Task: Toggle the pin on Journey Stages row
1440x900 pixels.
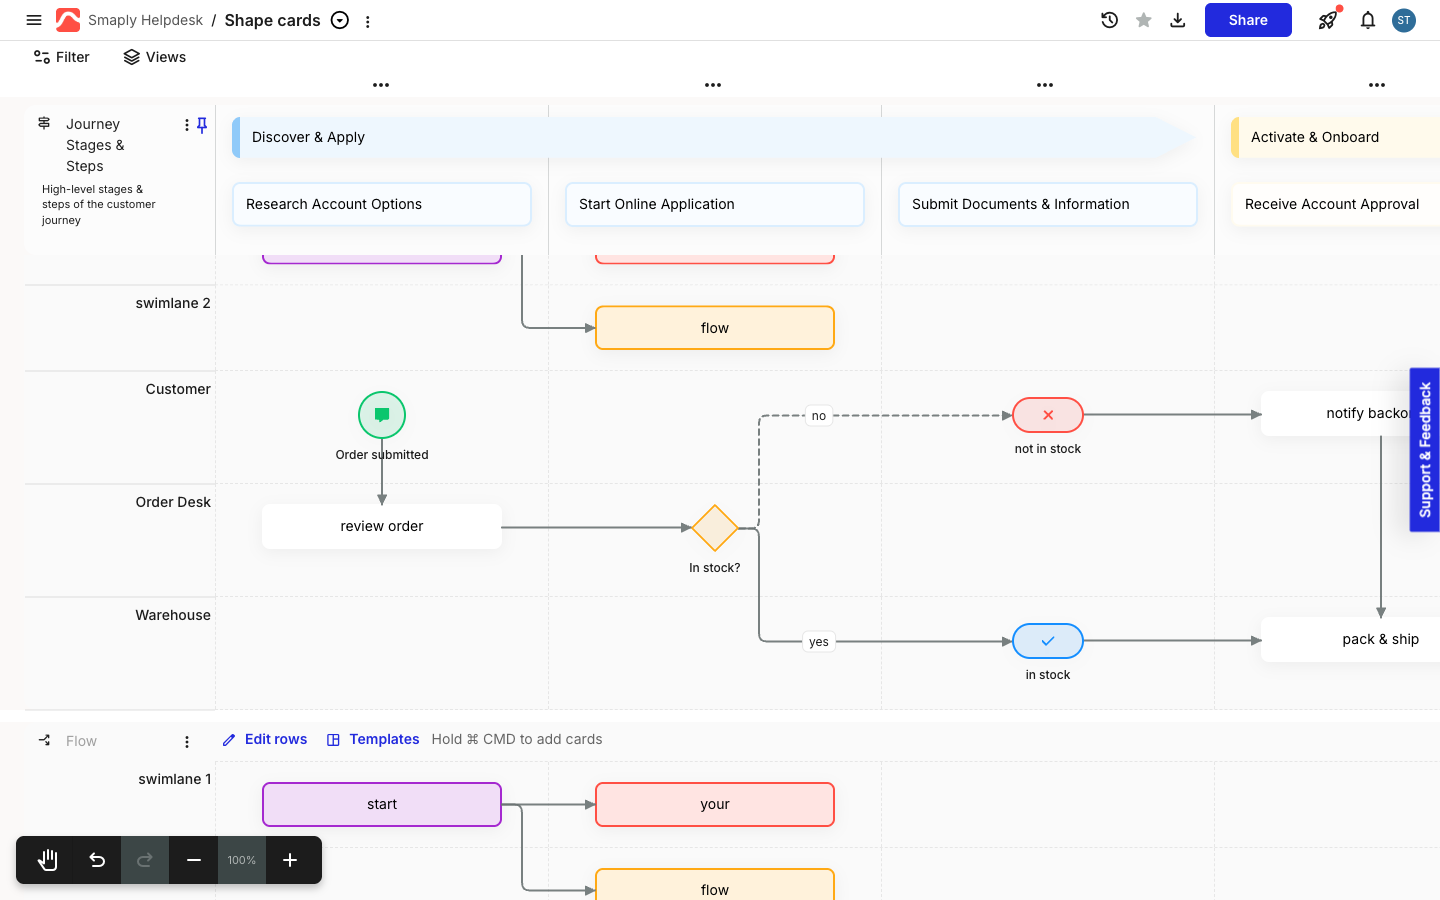Action: click(x=202, y=125)
